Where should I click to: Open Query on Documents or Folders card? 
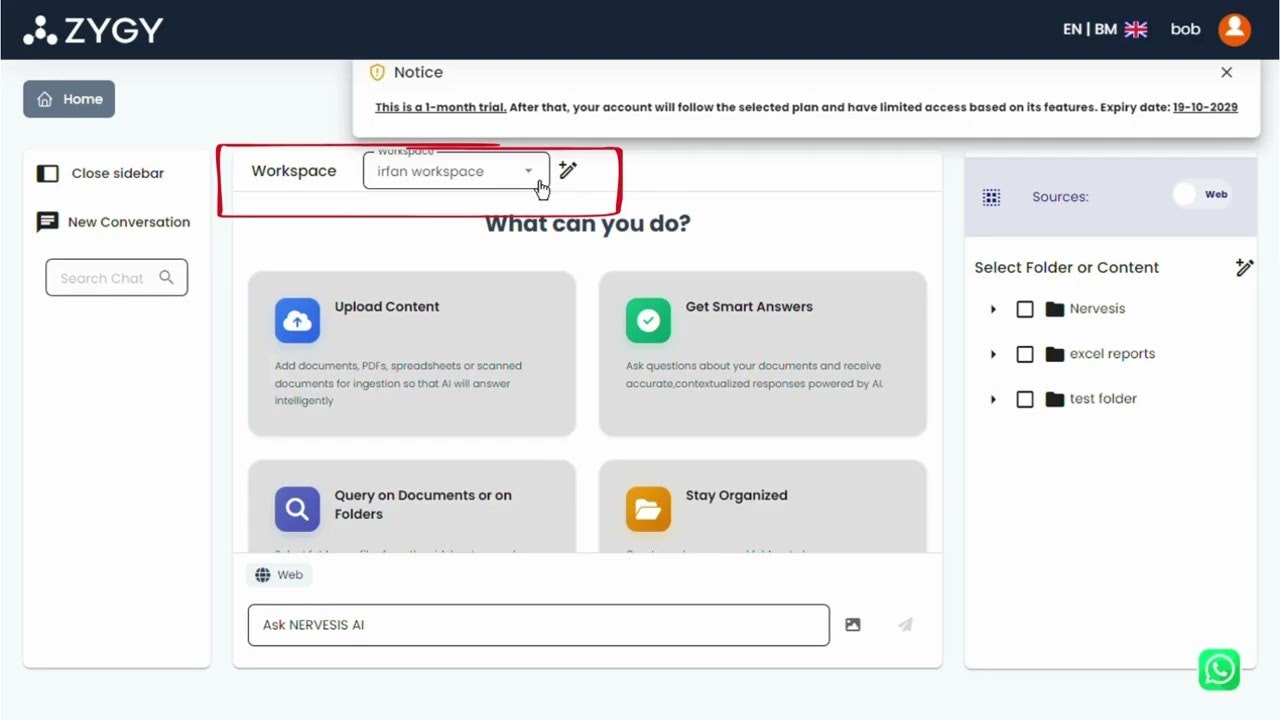pyautogui.click(x=412, y=506)
